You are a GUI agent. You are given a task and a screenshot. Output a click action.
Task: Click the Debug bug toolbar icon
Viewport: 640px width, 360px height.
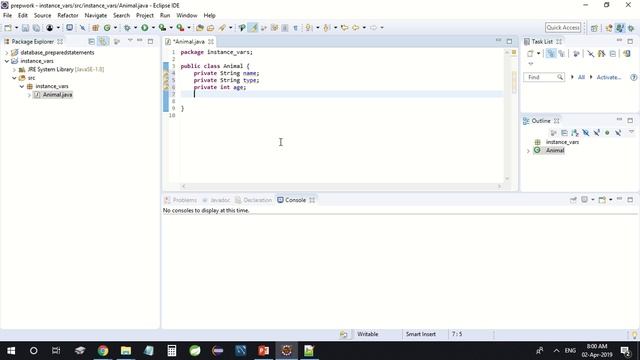pyautogui.click(x=127, y=28)
